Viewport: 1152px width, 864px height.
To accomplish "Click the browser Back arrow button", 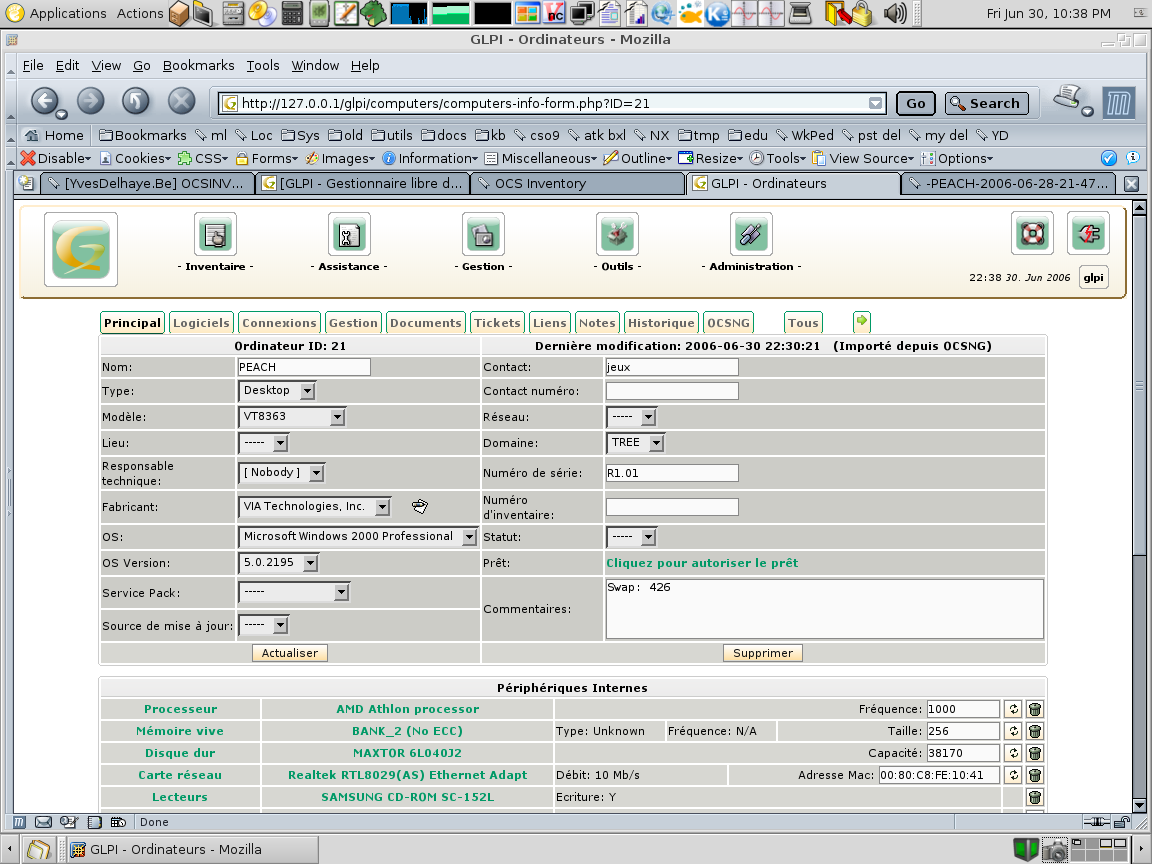I will tap(46, 101).
